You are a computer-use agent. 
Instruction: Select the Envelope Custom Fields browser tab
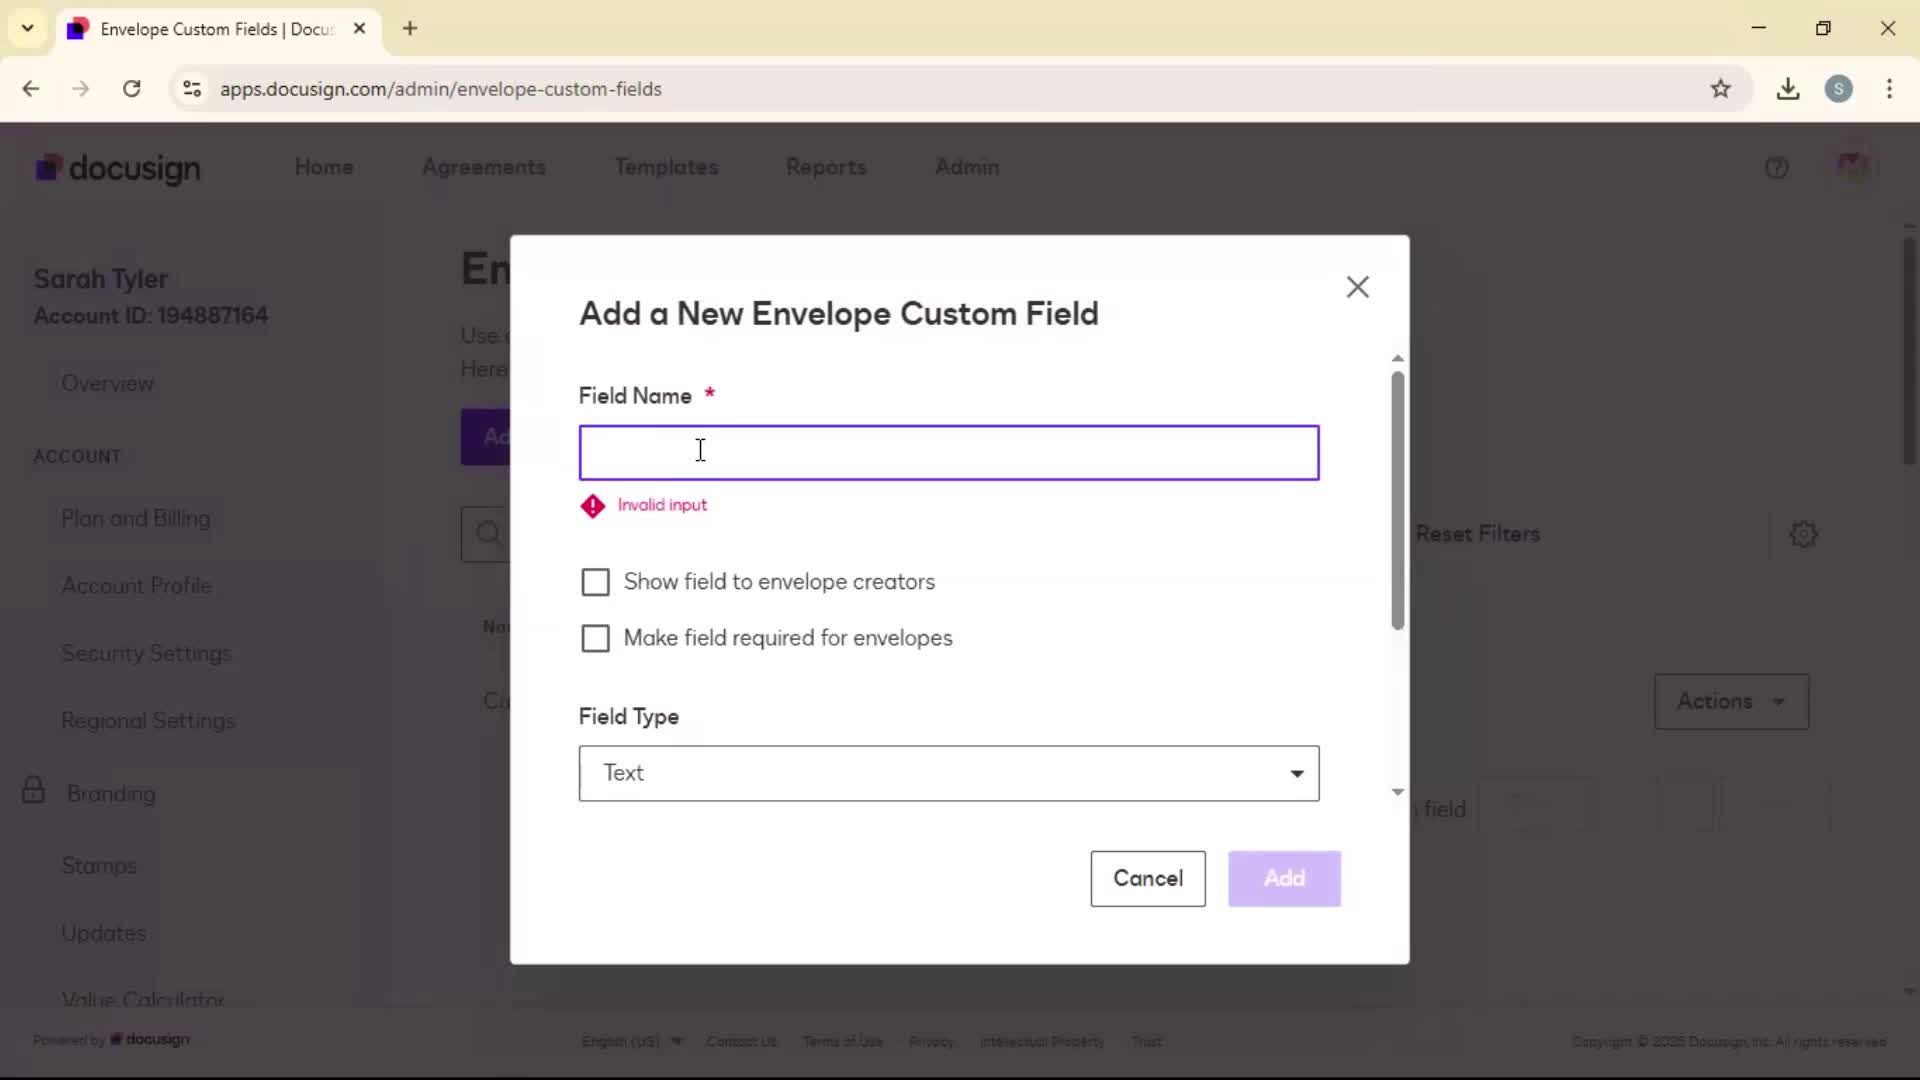(218, 29)
